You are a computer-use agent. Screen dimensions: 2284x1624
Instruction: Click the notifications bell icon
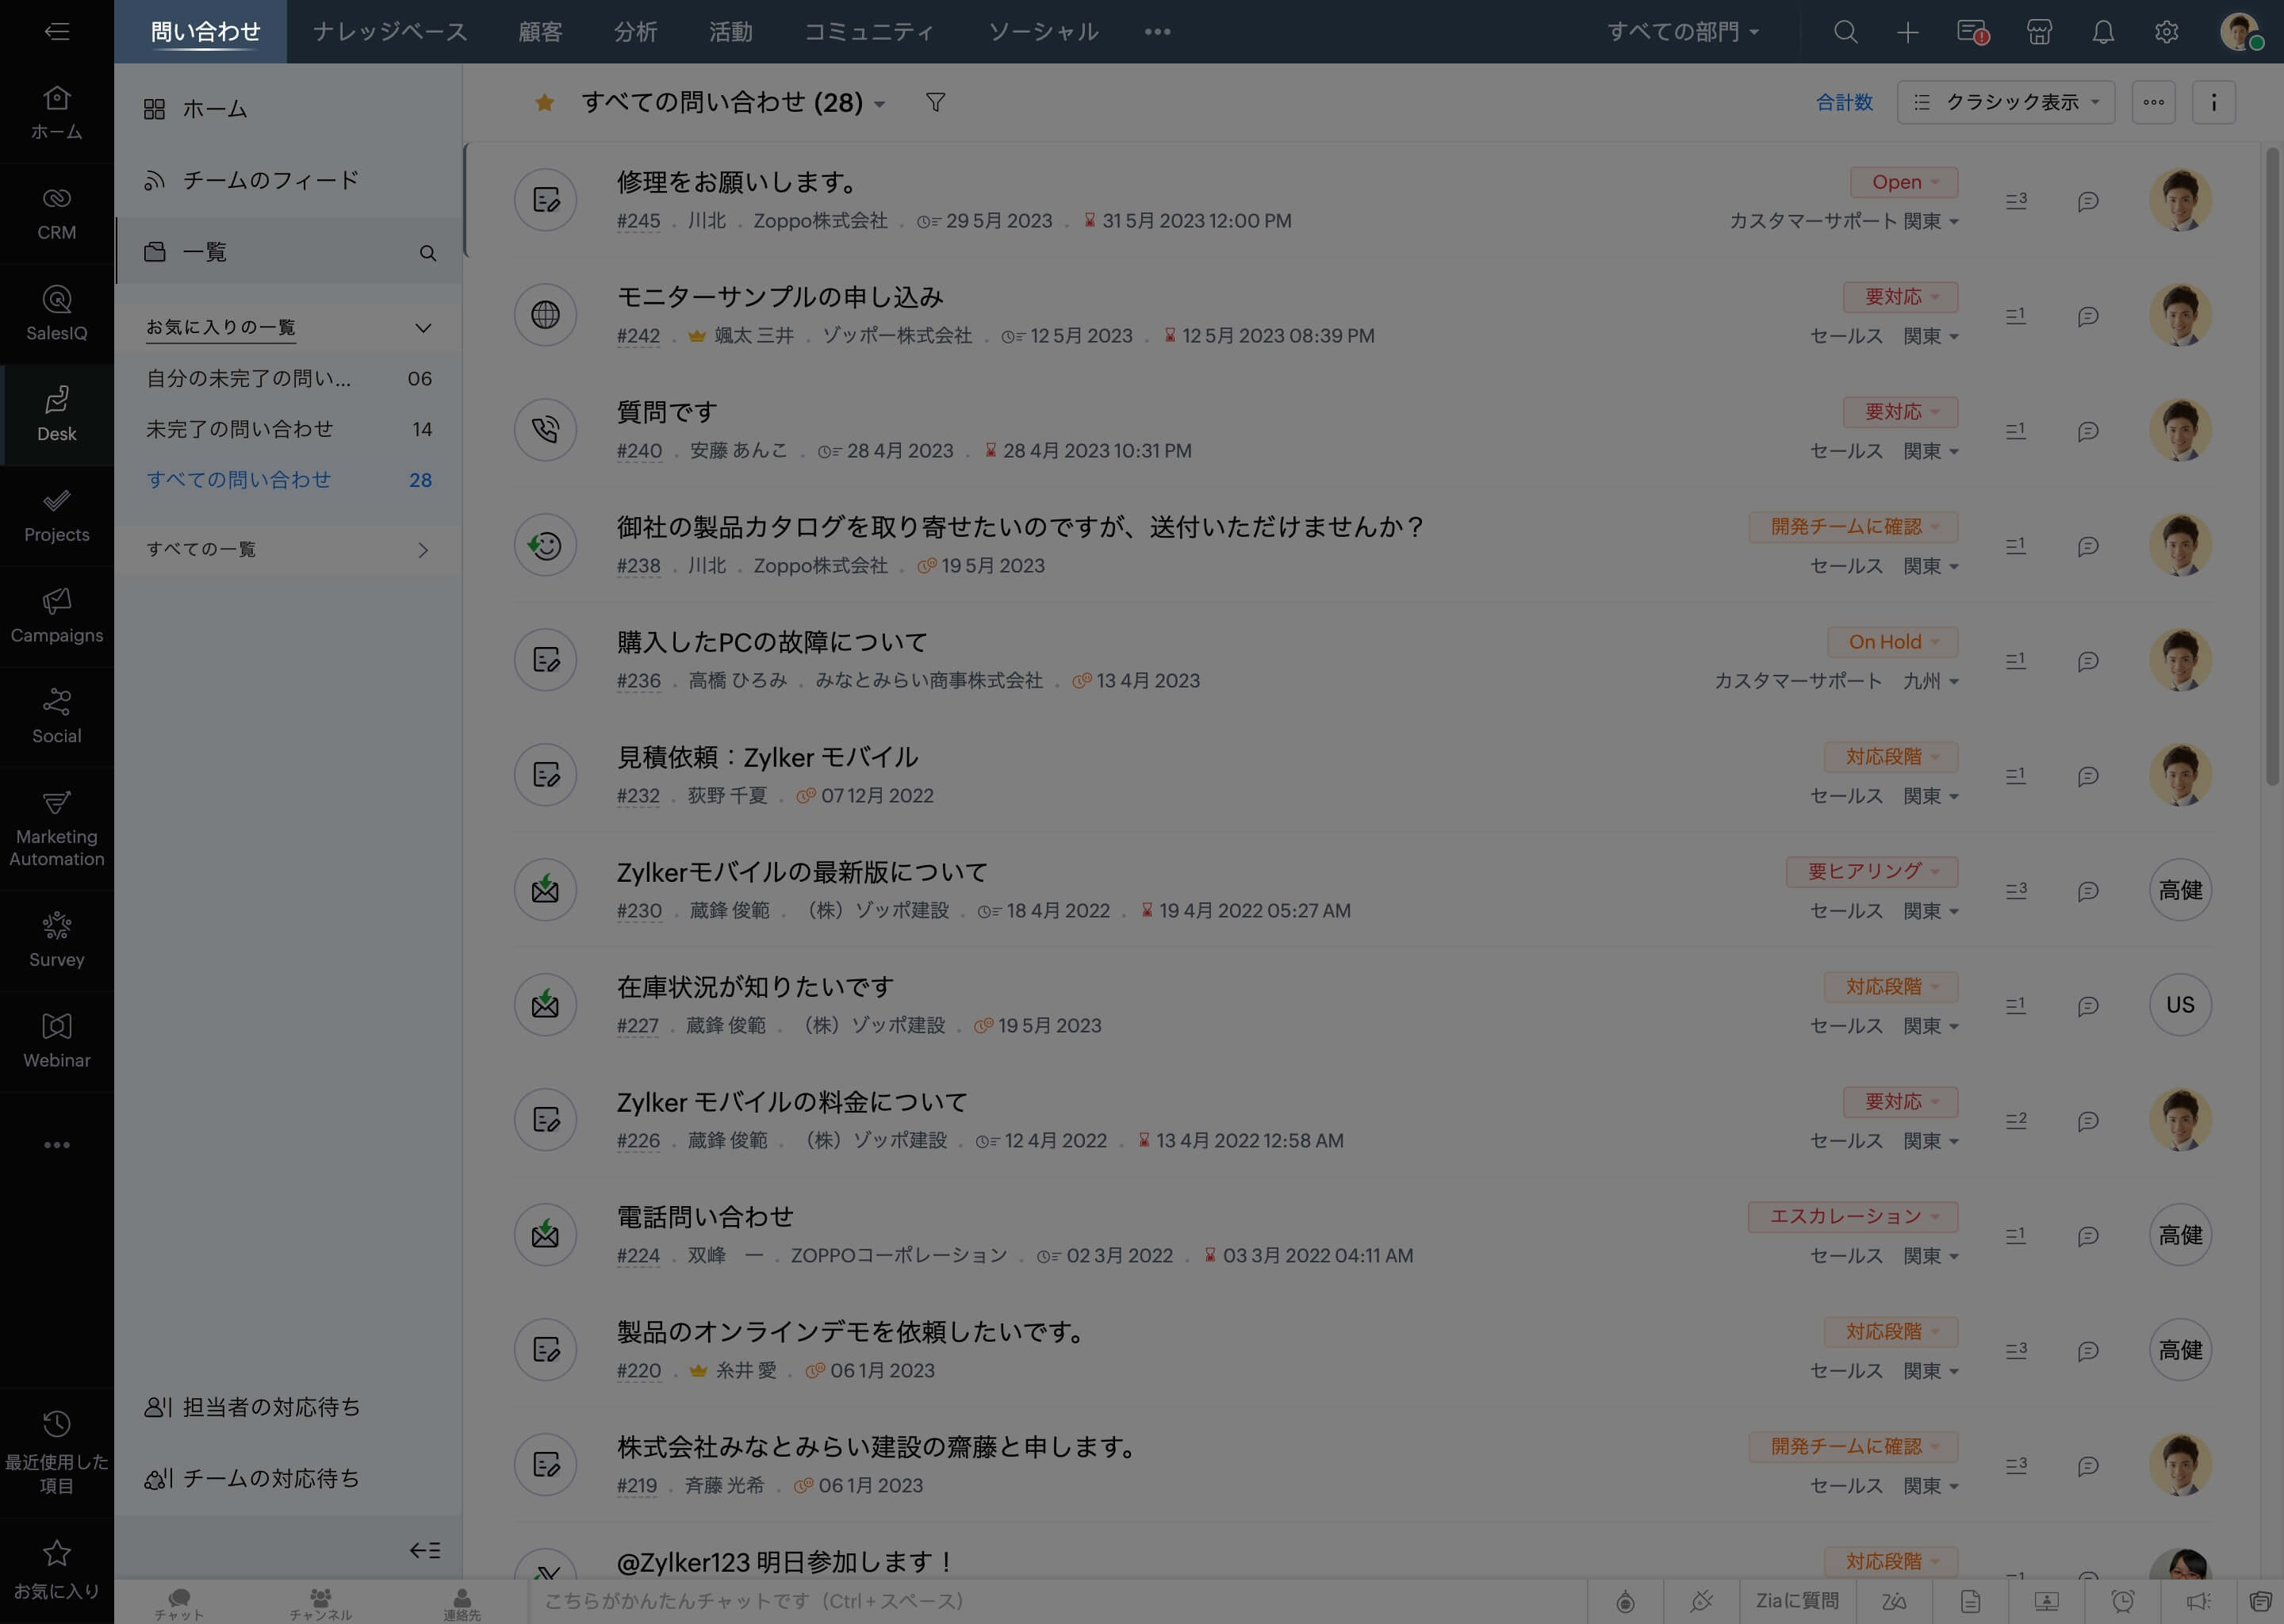(x=2103, y=32)
